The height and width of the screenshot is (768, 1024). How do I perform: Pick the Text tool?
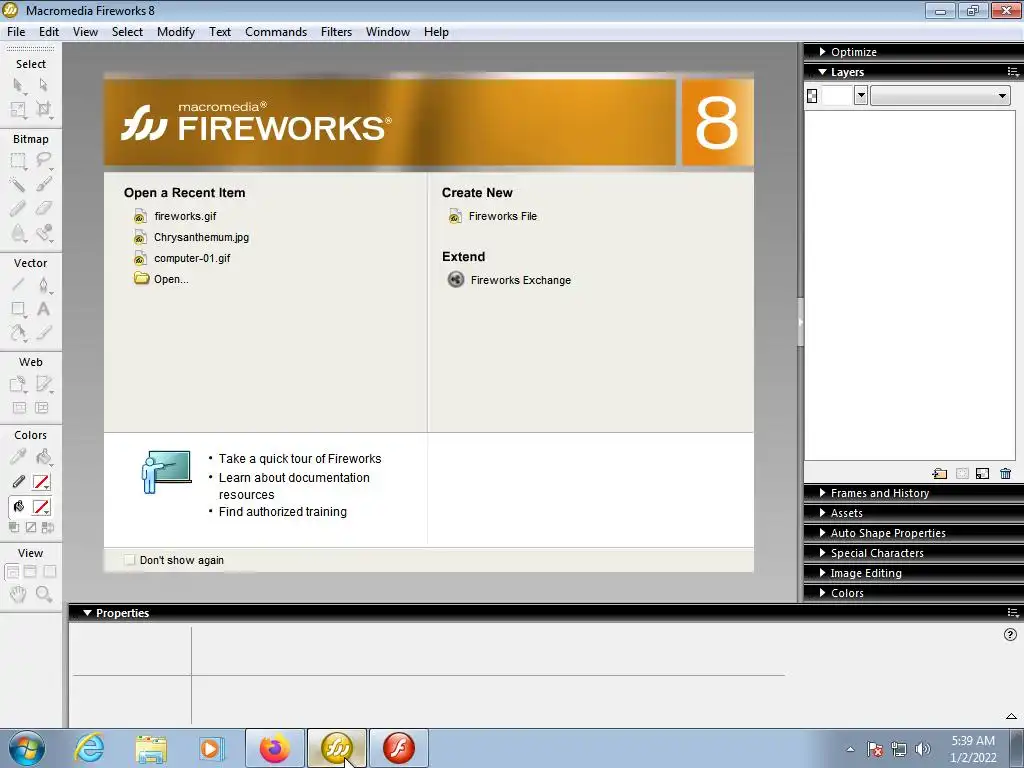click(43, 309)
